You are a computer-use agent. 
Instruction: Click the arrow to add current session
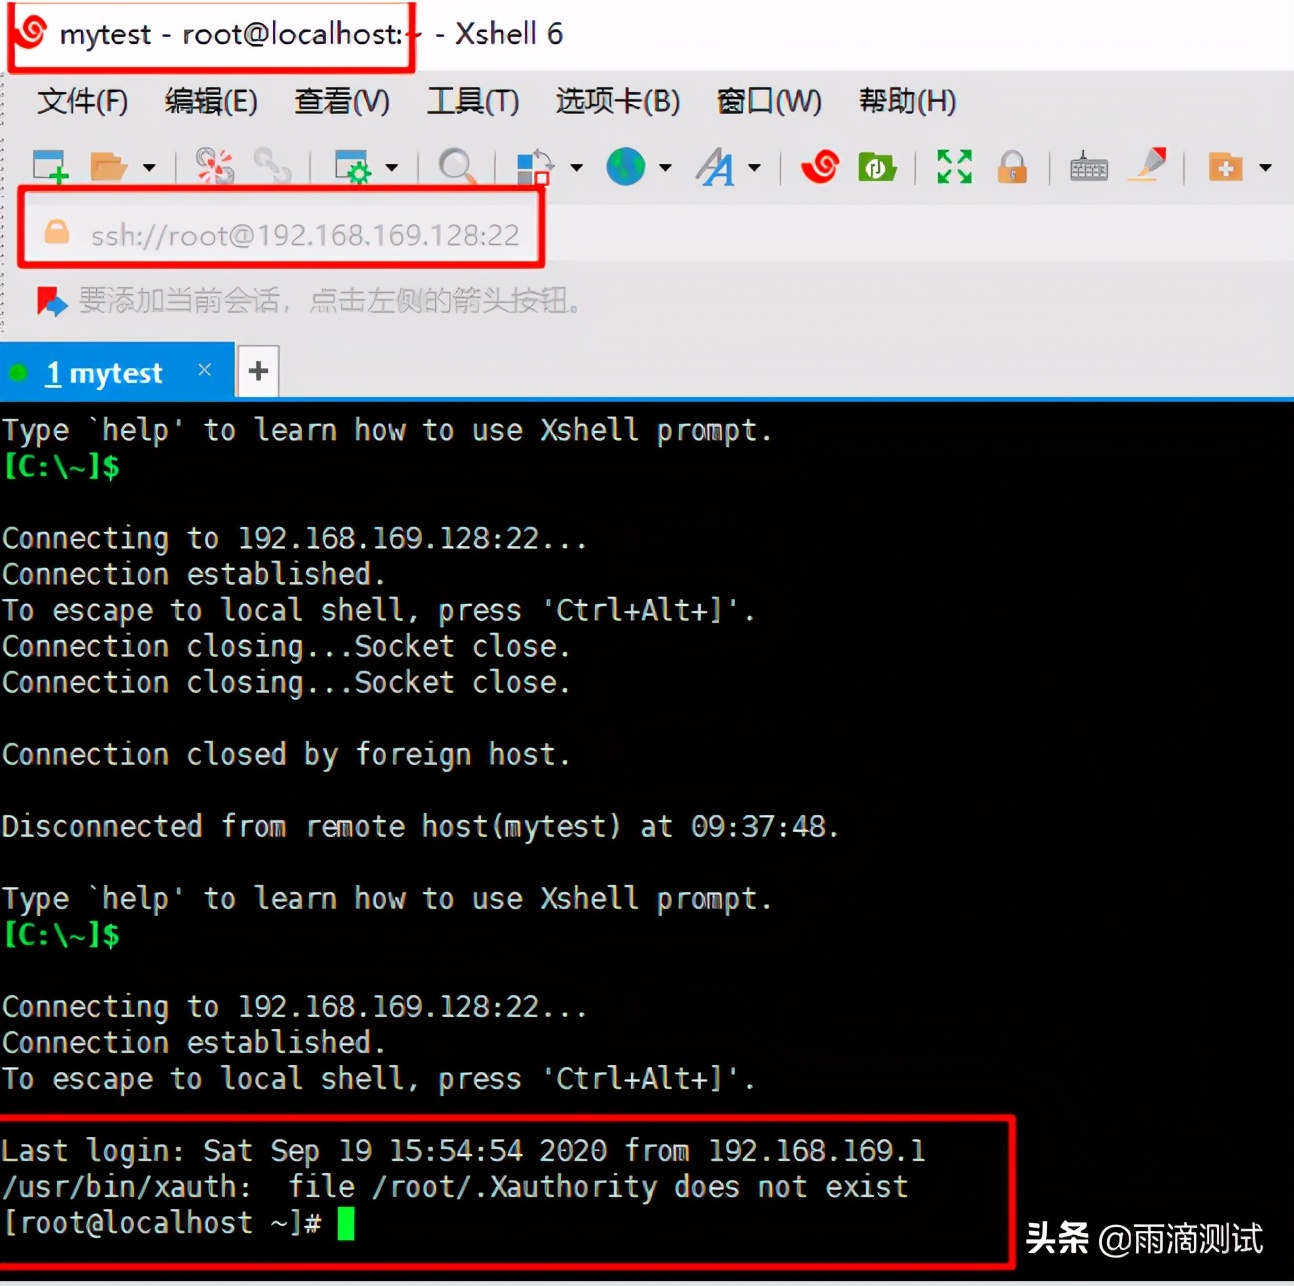(50, 300)
